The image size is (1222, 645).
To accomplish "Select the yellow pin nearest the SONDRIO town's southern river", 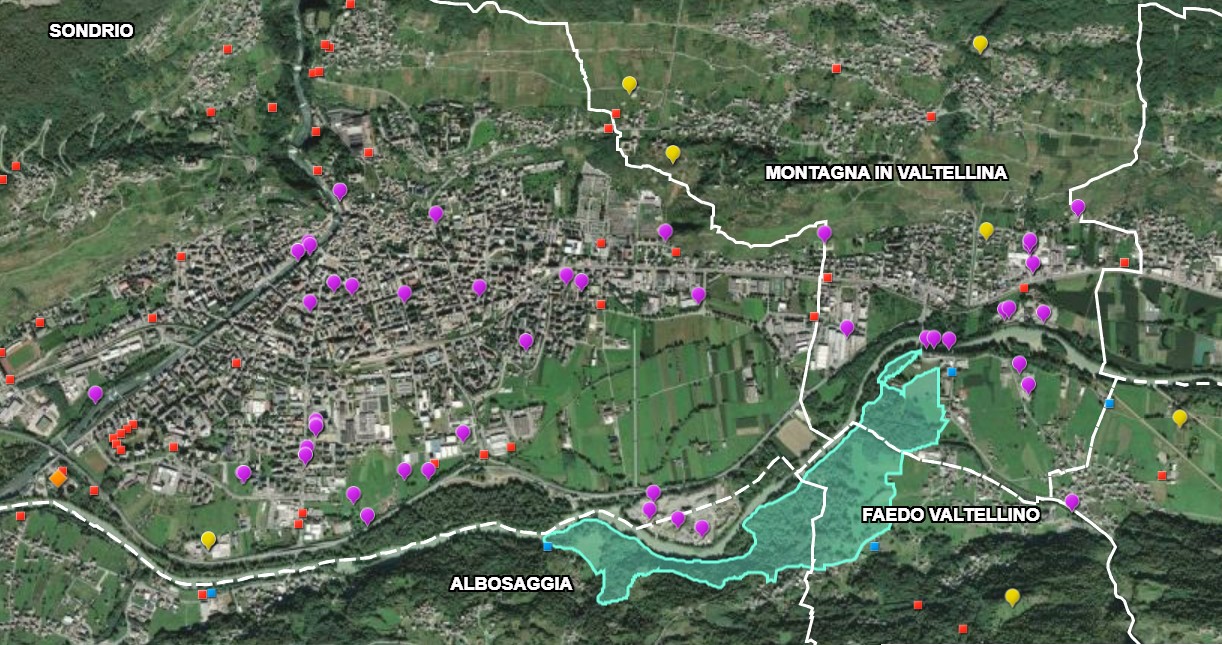I will point(208,539).
